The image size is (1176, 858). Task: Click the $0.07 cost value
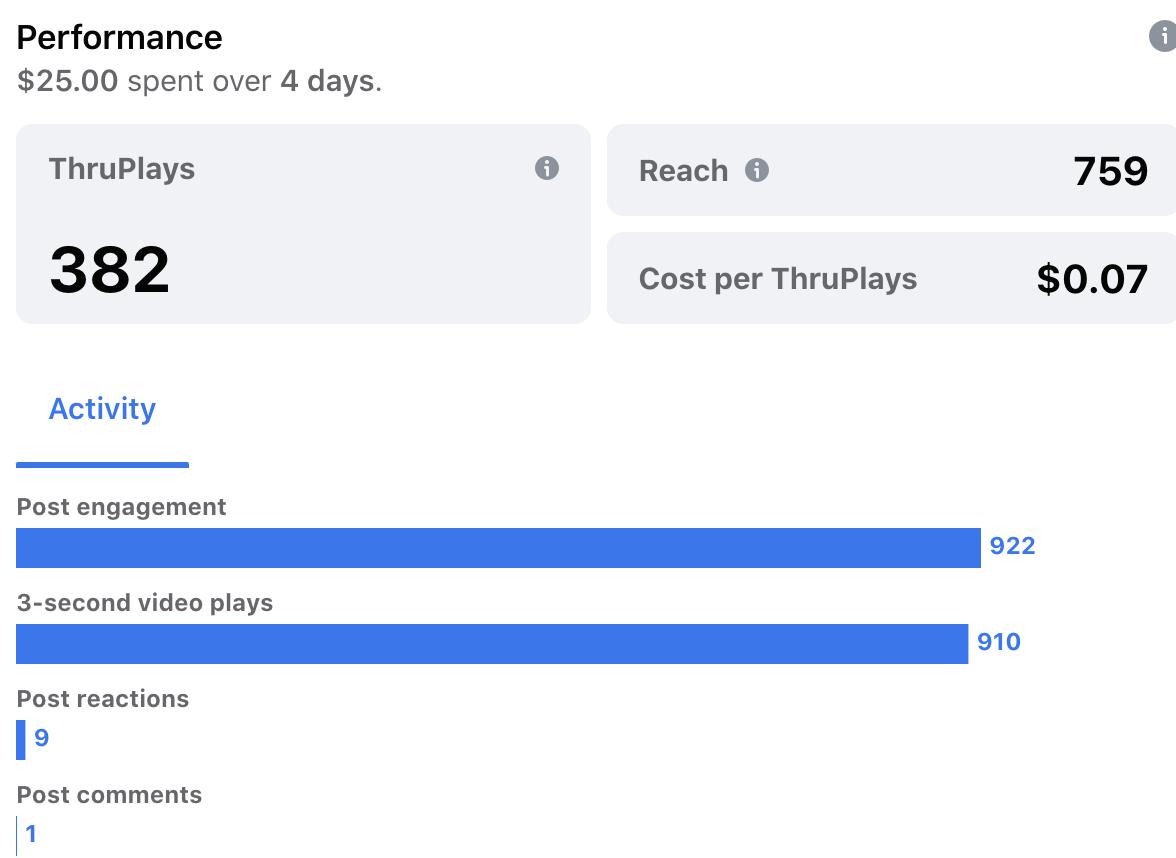coord(1092,278)
